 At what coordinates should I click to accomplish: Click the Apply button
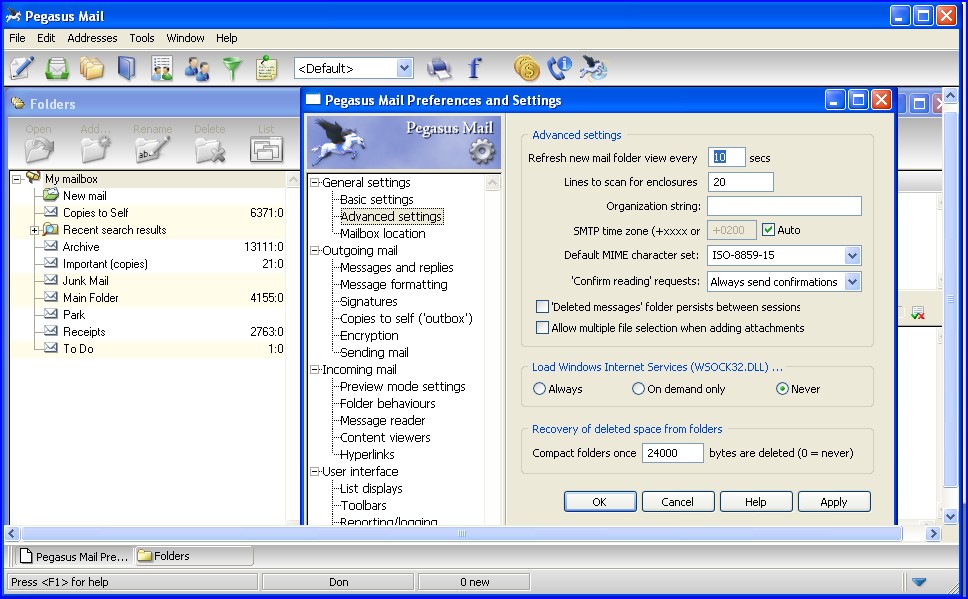point(833,502)
